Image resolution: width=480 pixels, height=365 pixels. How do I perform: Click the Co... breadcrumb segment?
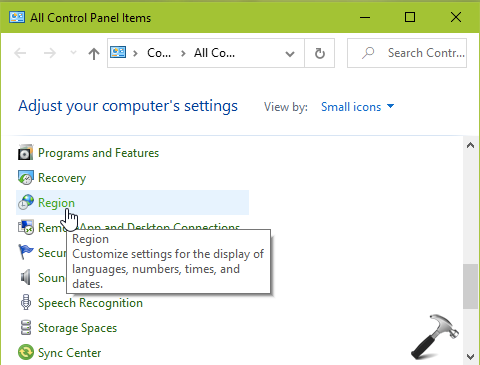point(159,53)
